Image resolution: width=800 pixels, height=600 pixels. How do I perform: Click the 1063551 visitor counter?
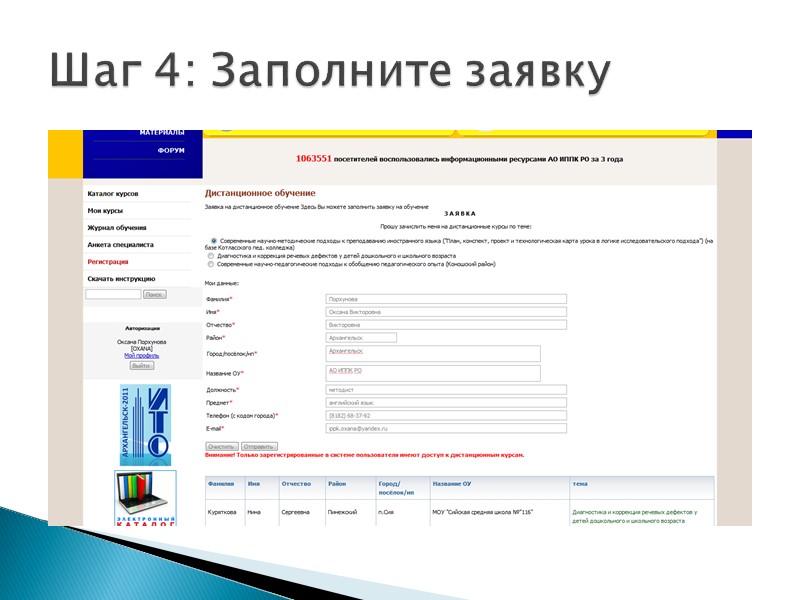click(313, 159)
